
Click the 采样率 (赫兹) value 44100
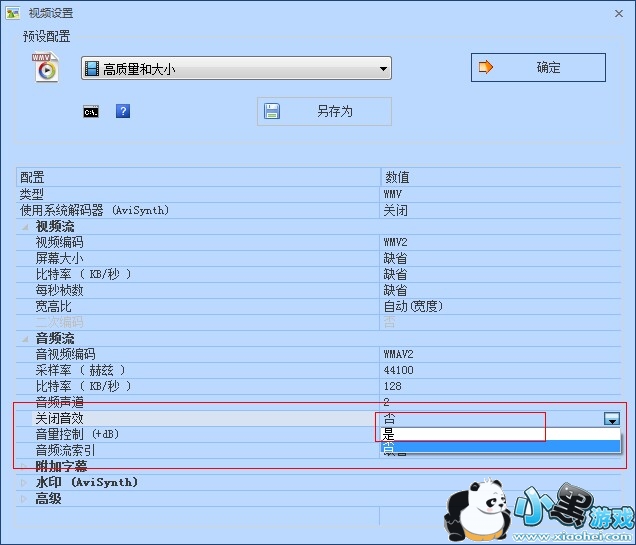(x=399, y=370)
